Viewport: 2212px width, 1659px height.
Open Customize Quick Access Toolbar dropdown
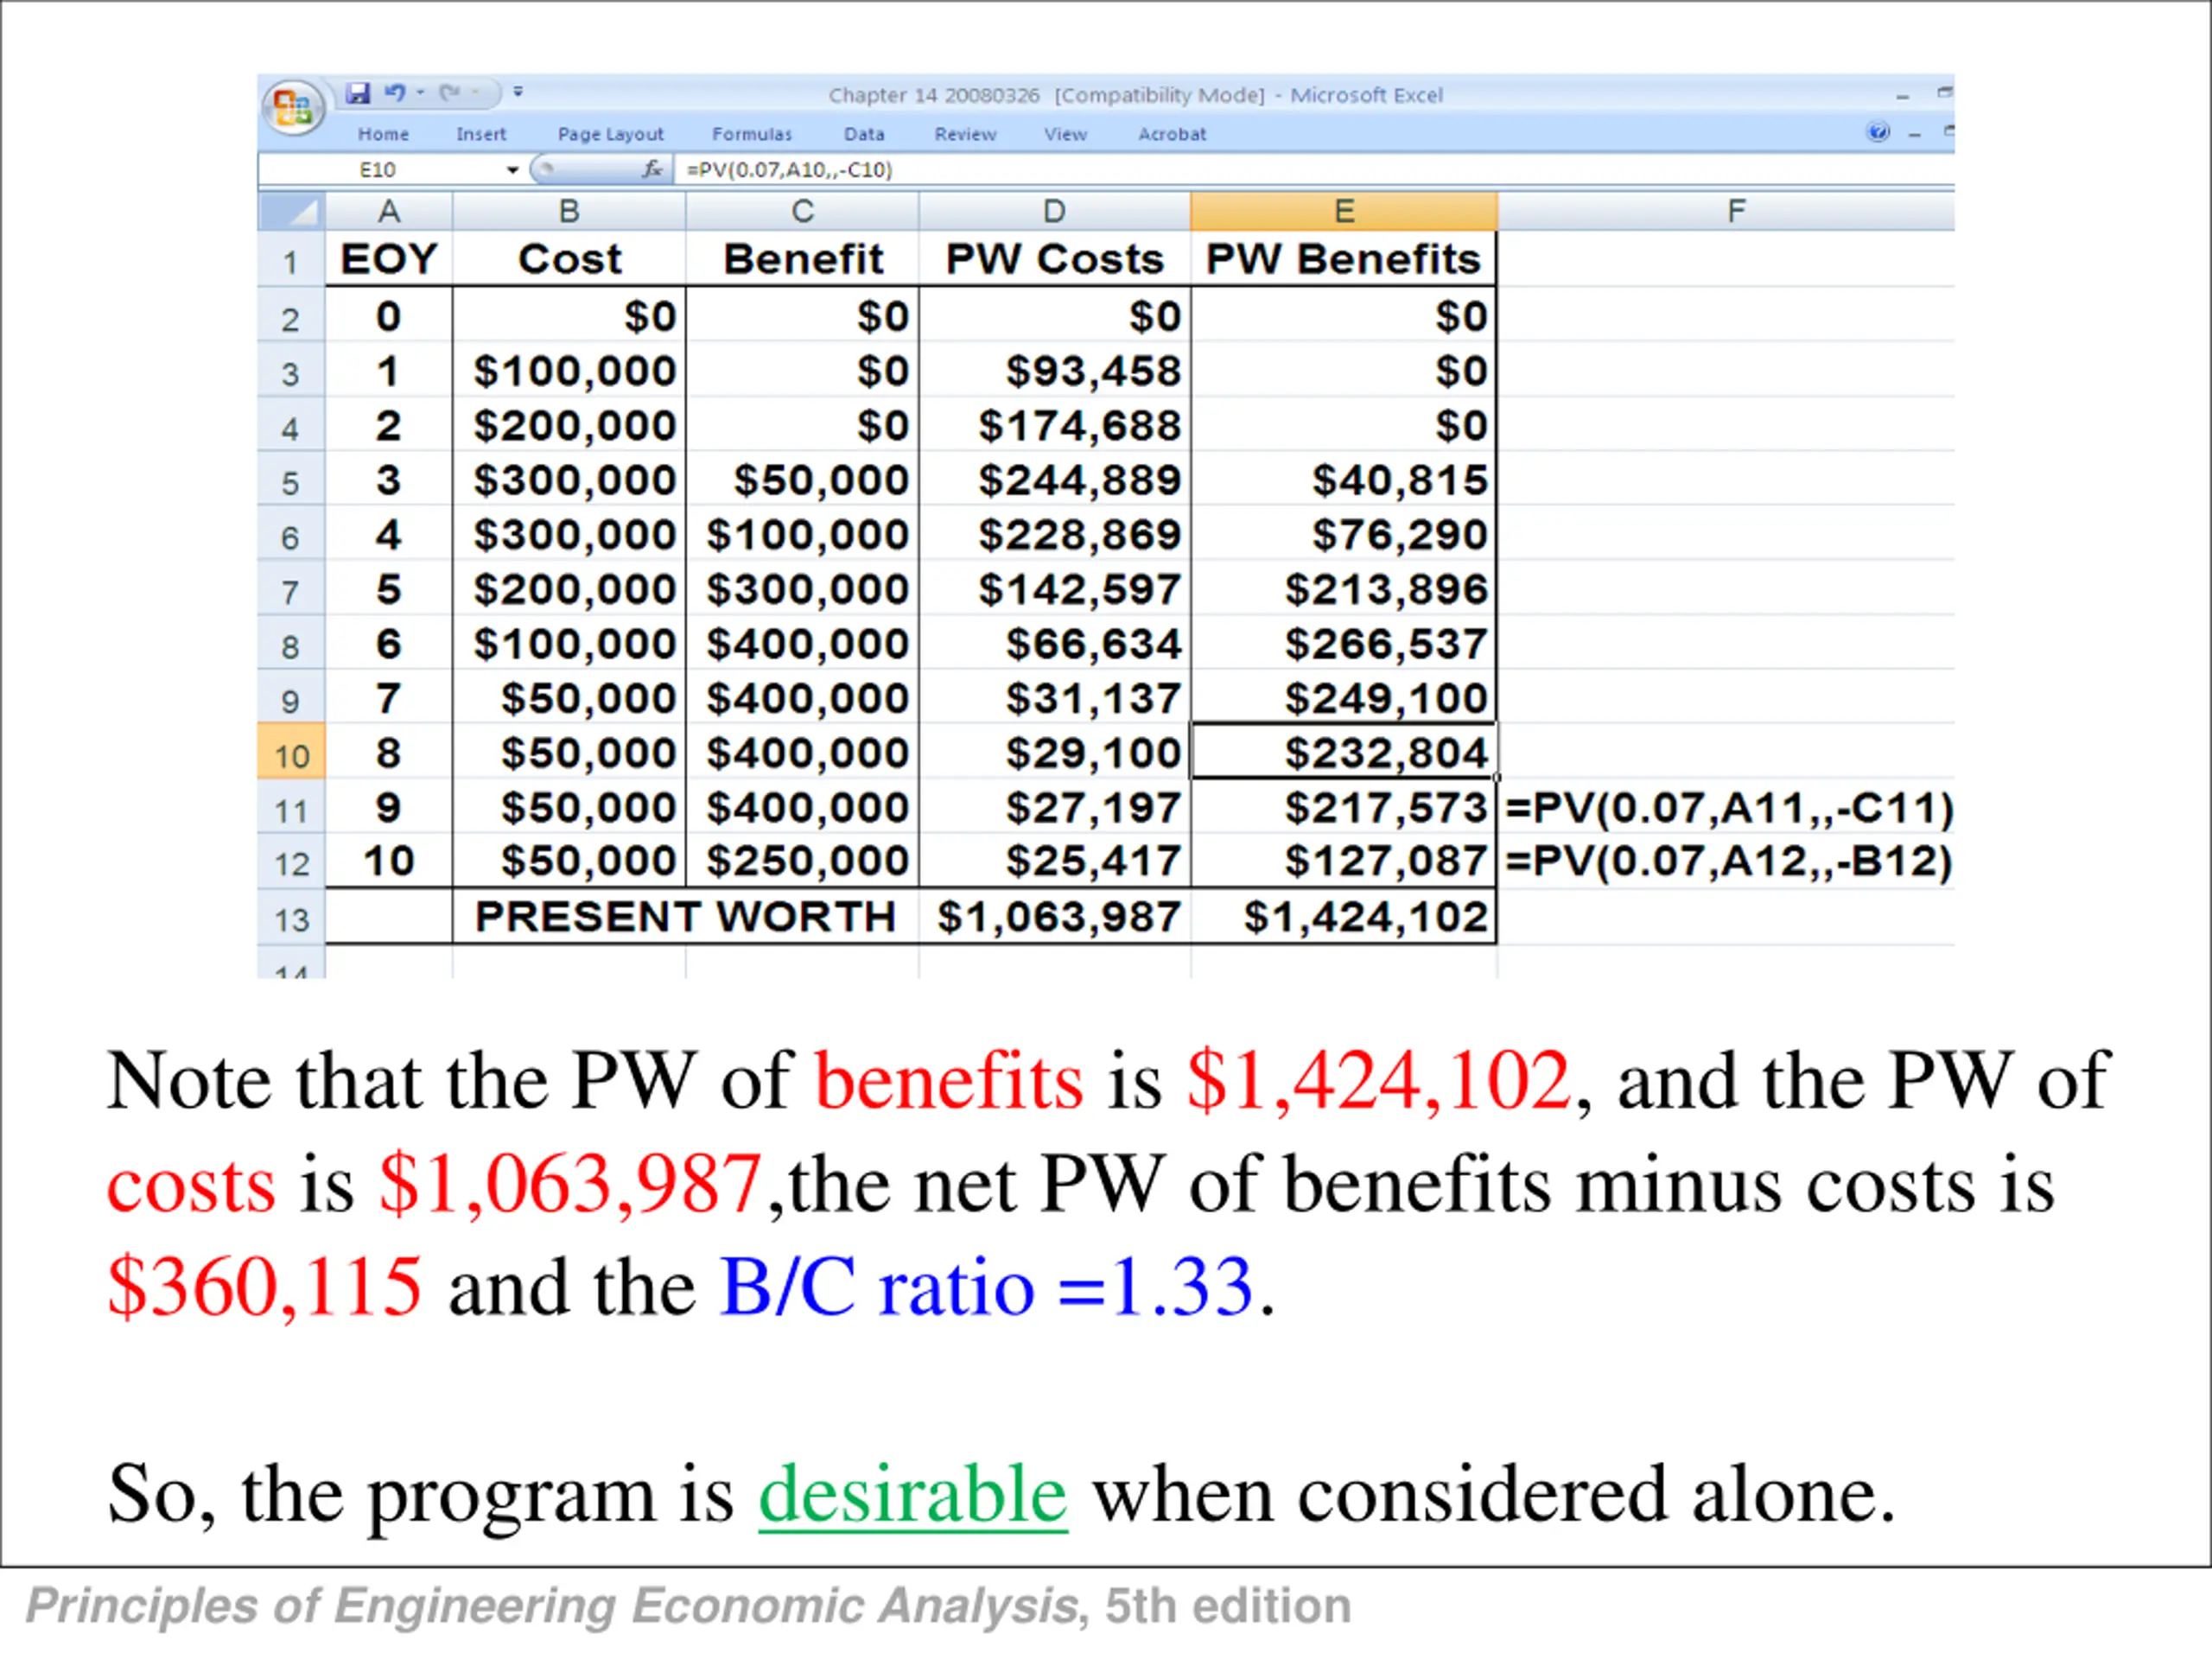point(518,93)
